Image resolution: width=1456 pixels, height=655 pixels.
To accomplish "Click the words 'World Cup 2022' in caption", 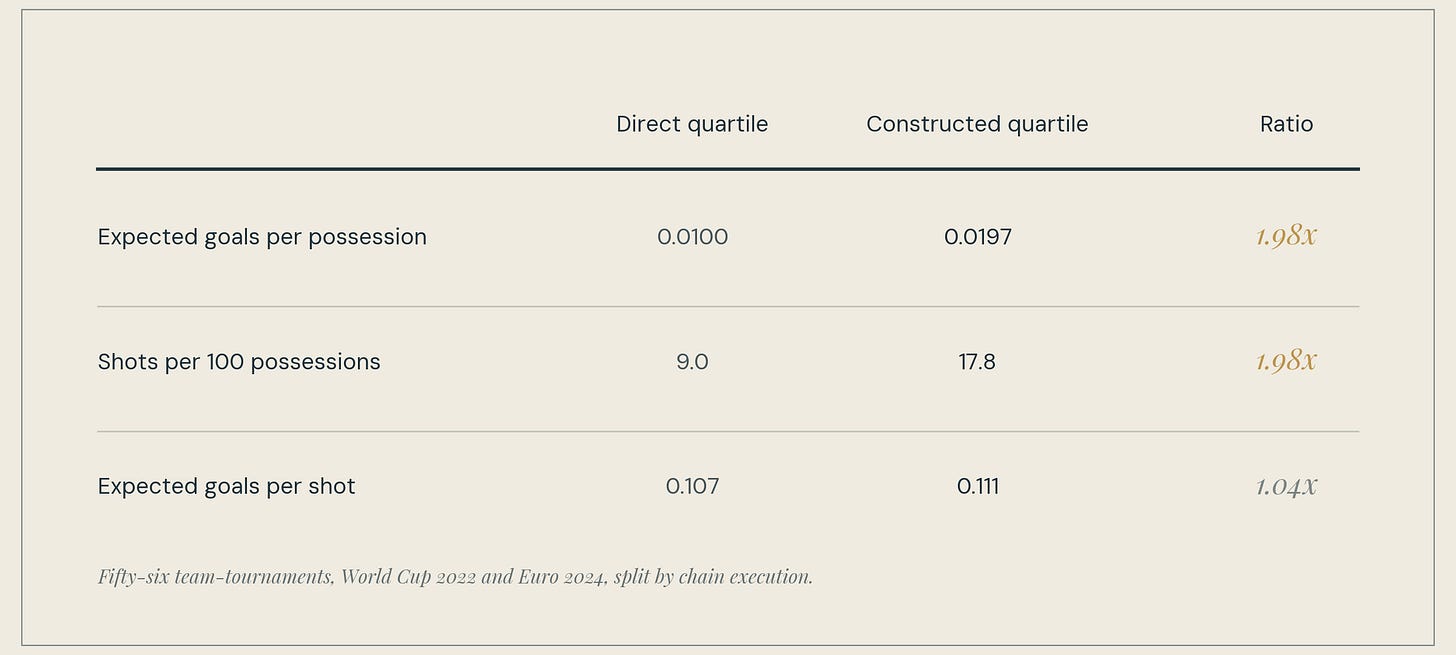I will coord(409,576).
